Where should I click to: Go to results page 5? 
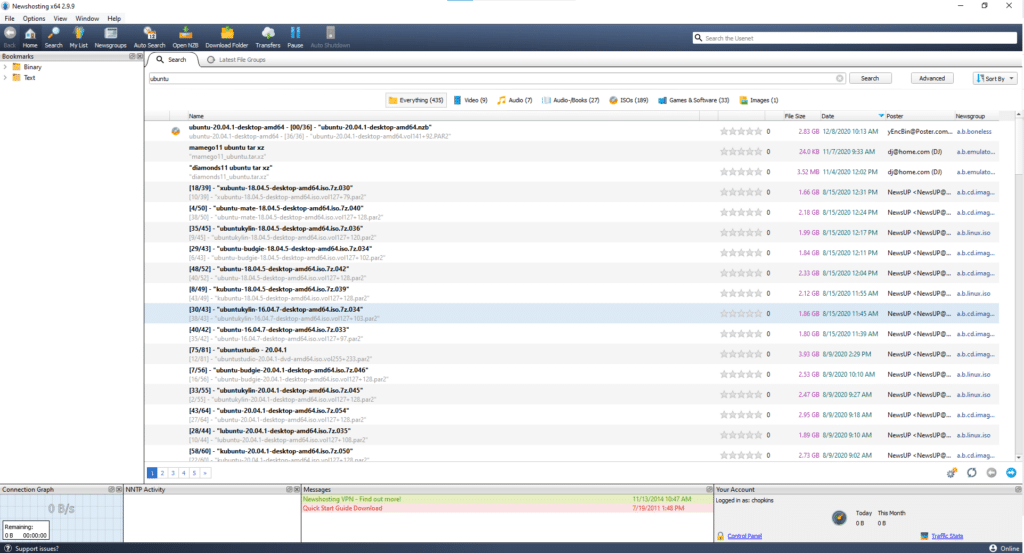pos(194,473)
